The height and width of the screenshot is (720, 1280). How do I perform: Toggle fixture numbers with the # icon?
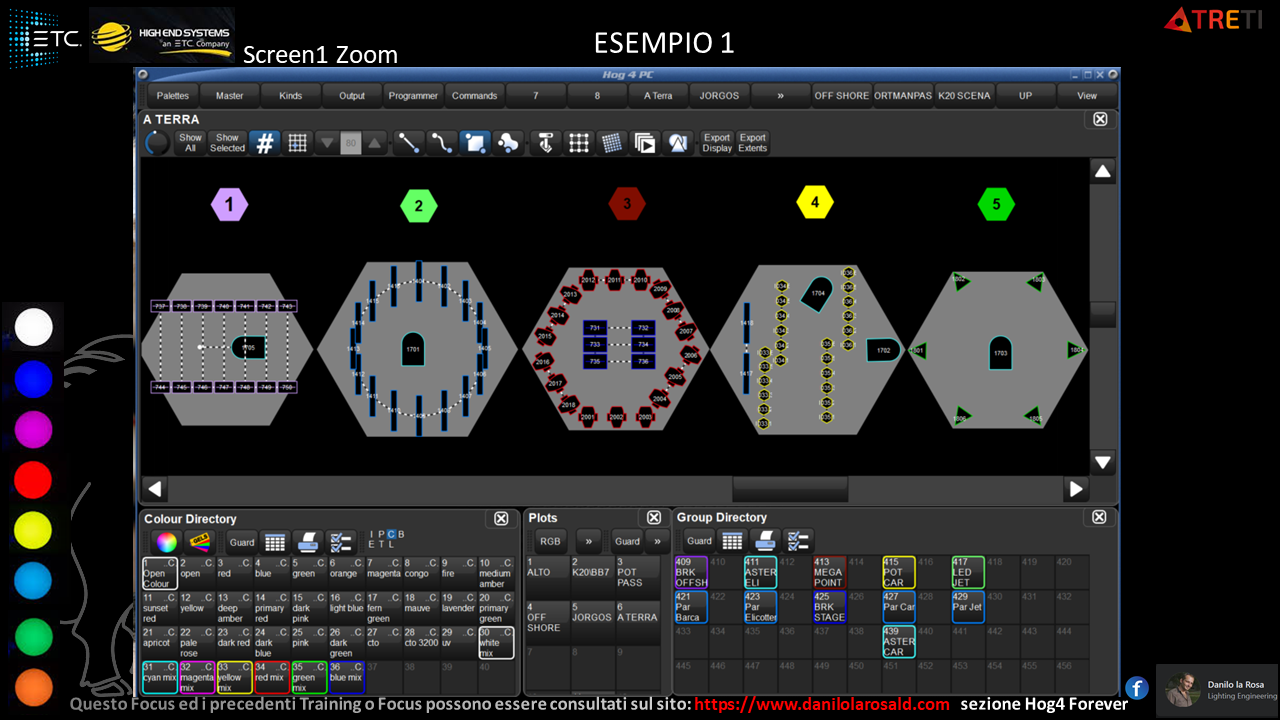(265, 143)
